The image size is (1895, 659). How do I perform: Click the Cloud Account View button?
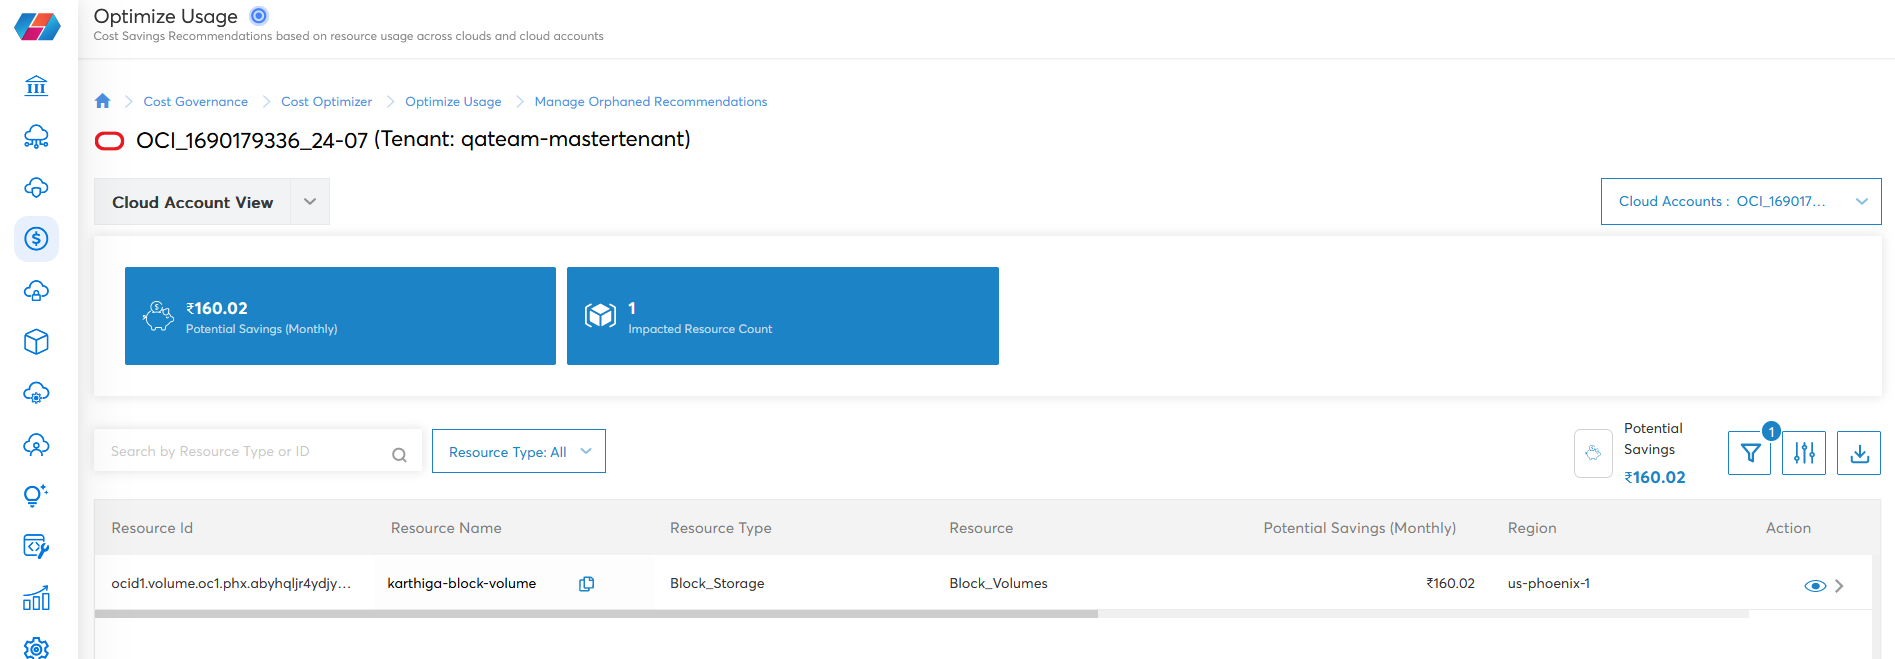click(192, 202)
